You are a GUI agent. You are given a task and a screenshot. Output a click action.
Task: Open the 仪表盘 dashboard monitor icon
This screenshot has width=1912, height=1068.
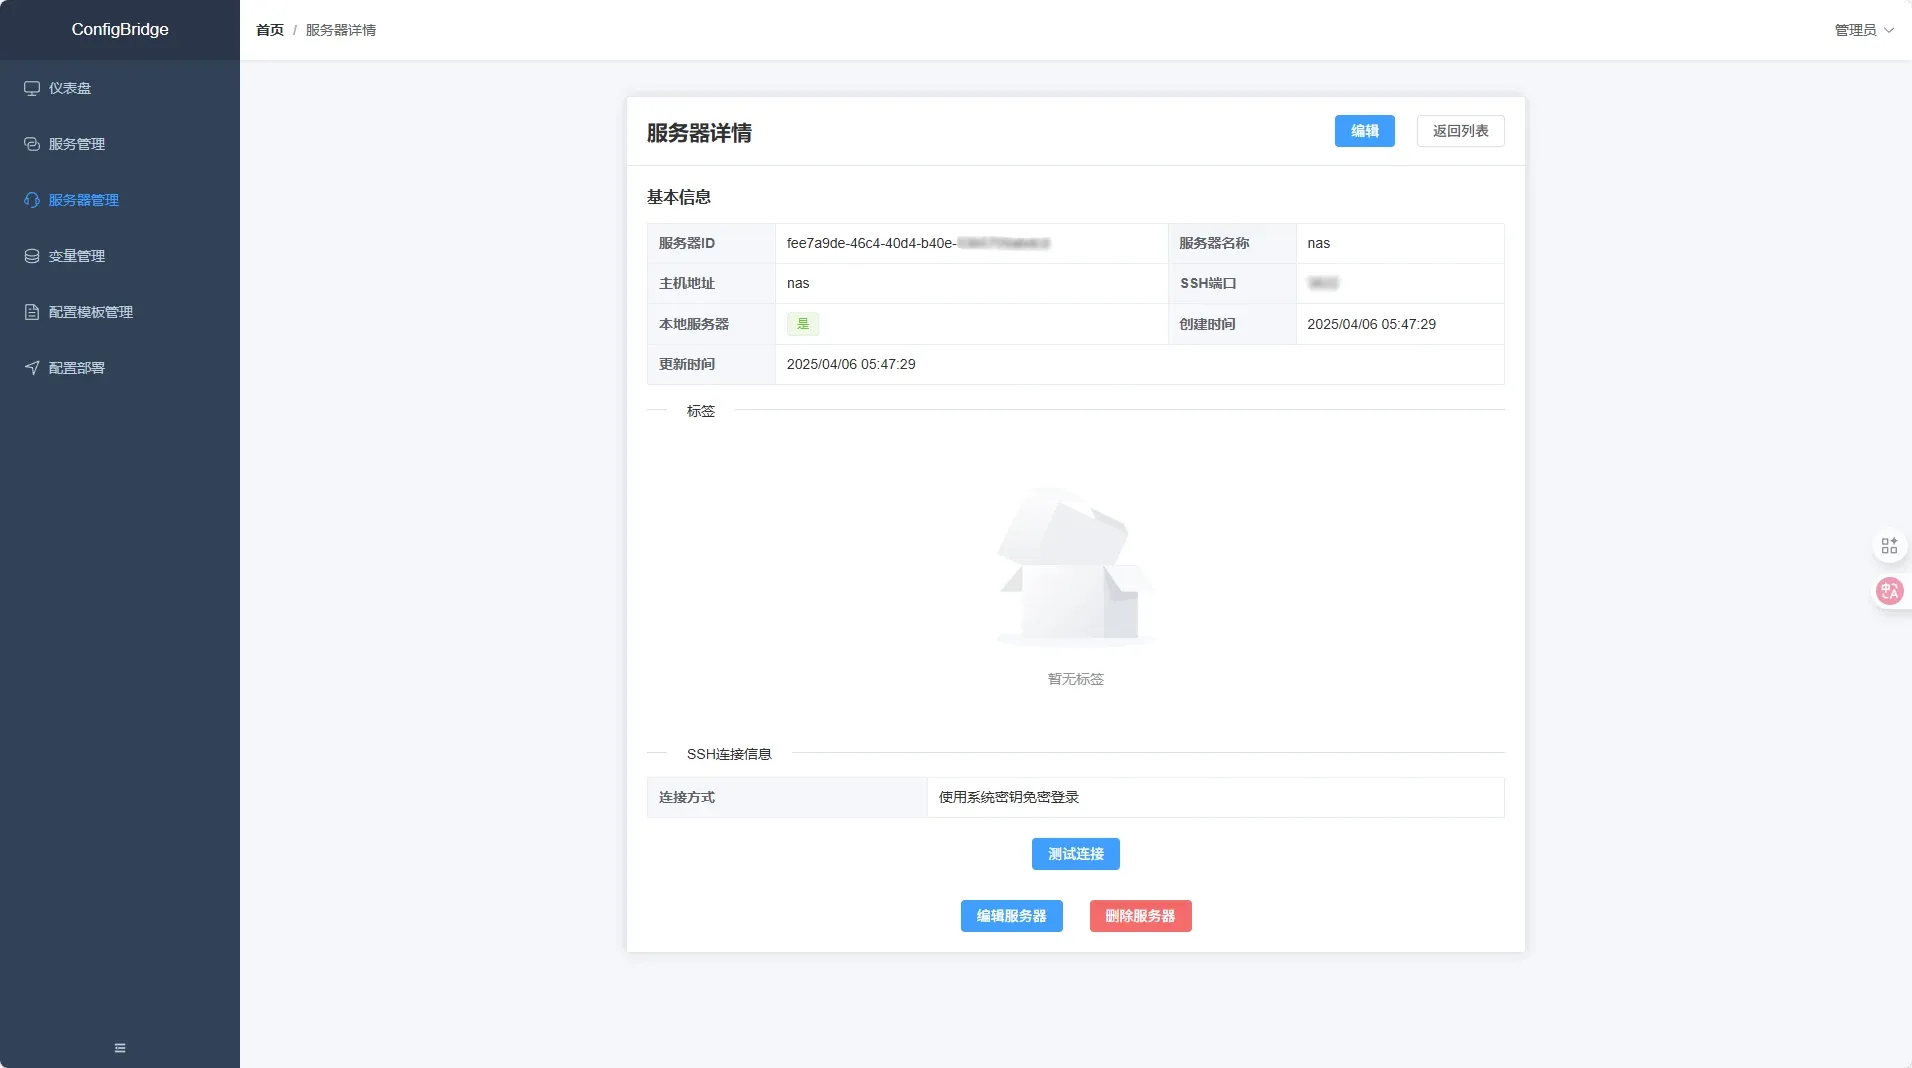[31, 88]
